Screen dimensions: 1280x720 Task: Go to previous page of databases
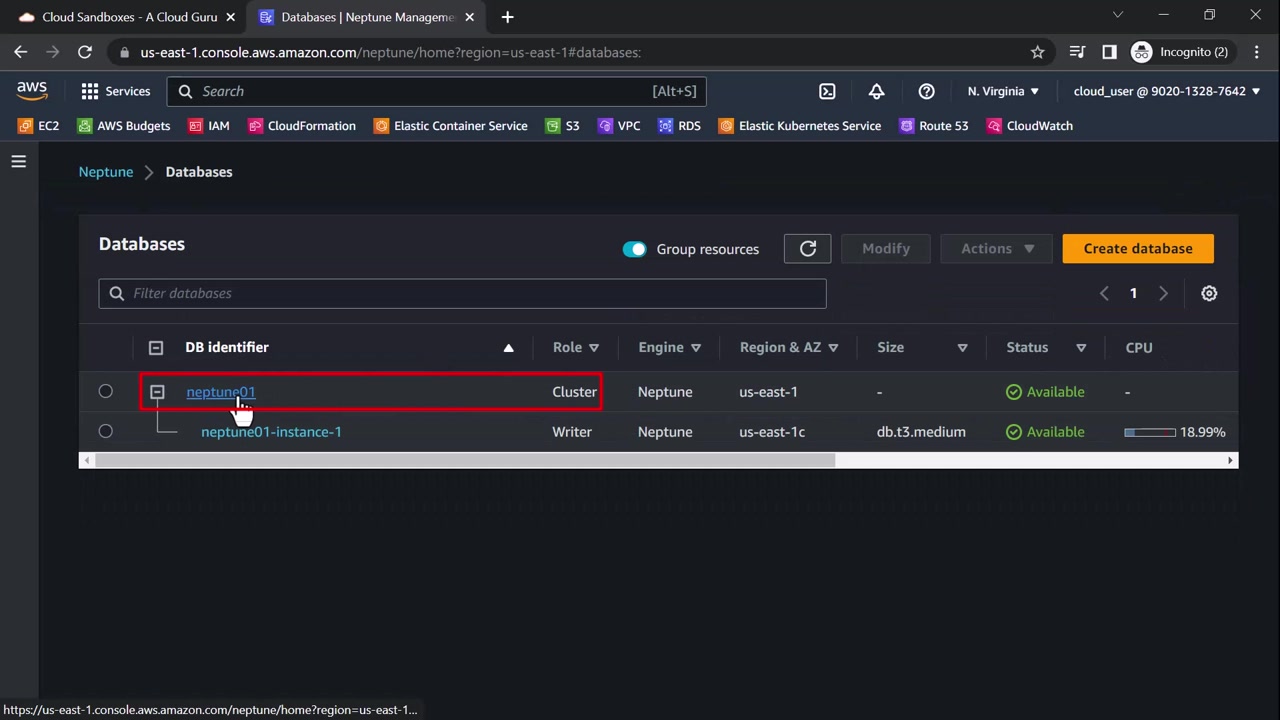coord(1104,293)
